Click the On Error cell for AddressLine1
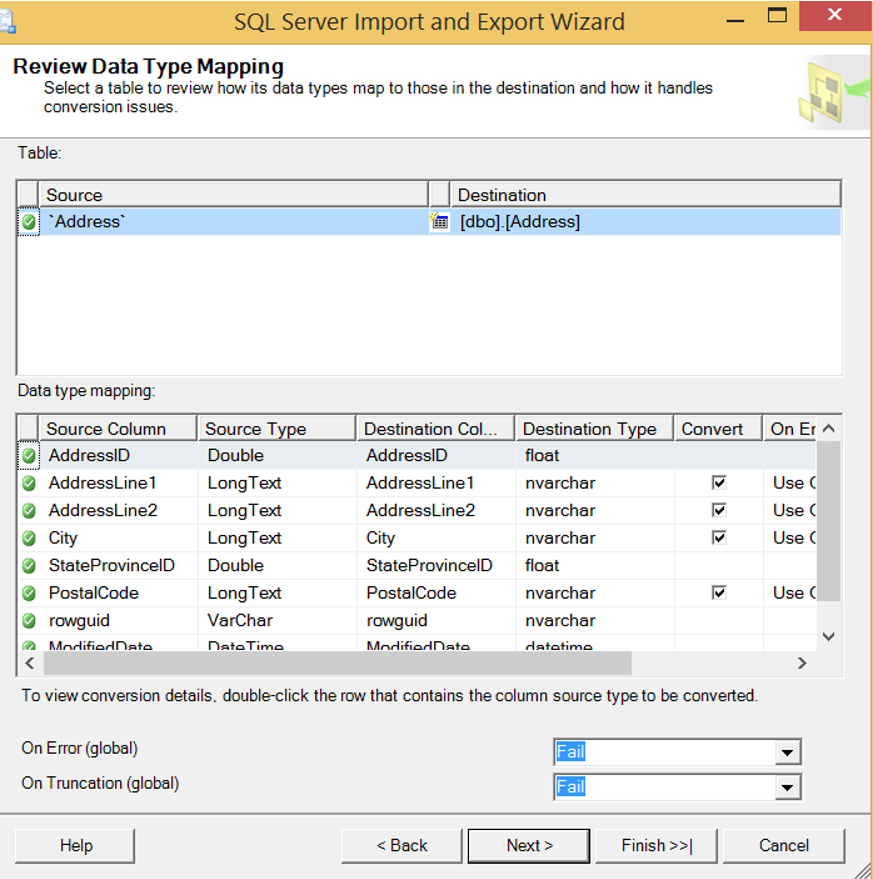This screenshot has height=879, width=873. (790, 483)
